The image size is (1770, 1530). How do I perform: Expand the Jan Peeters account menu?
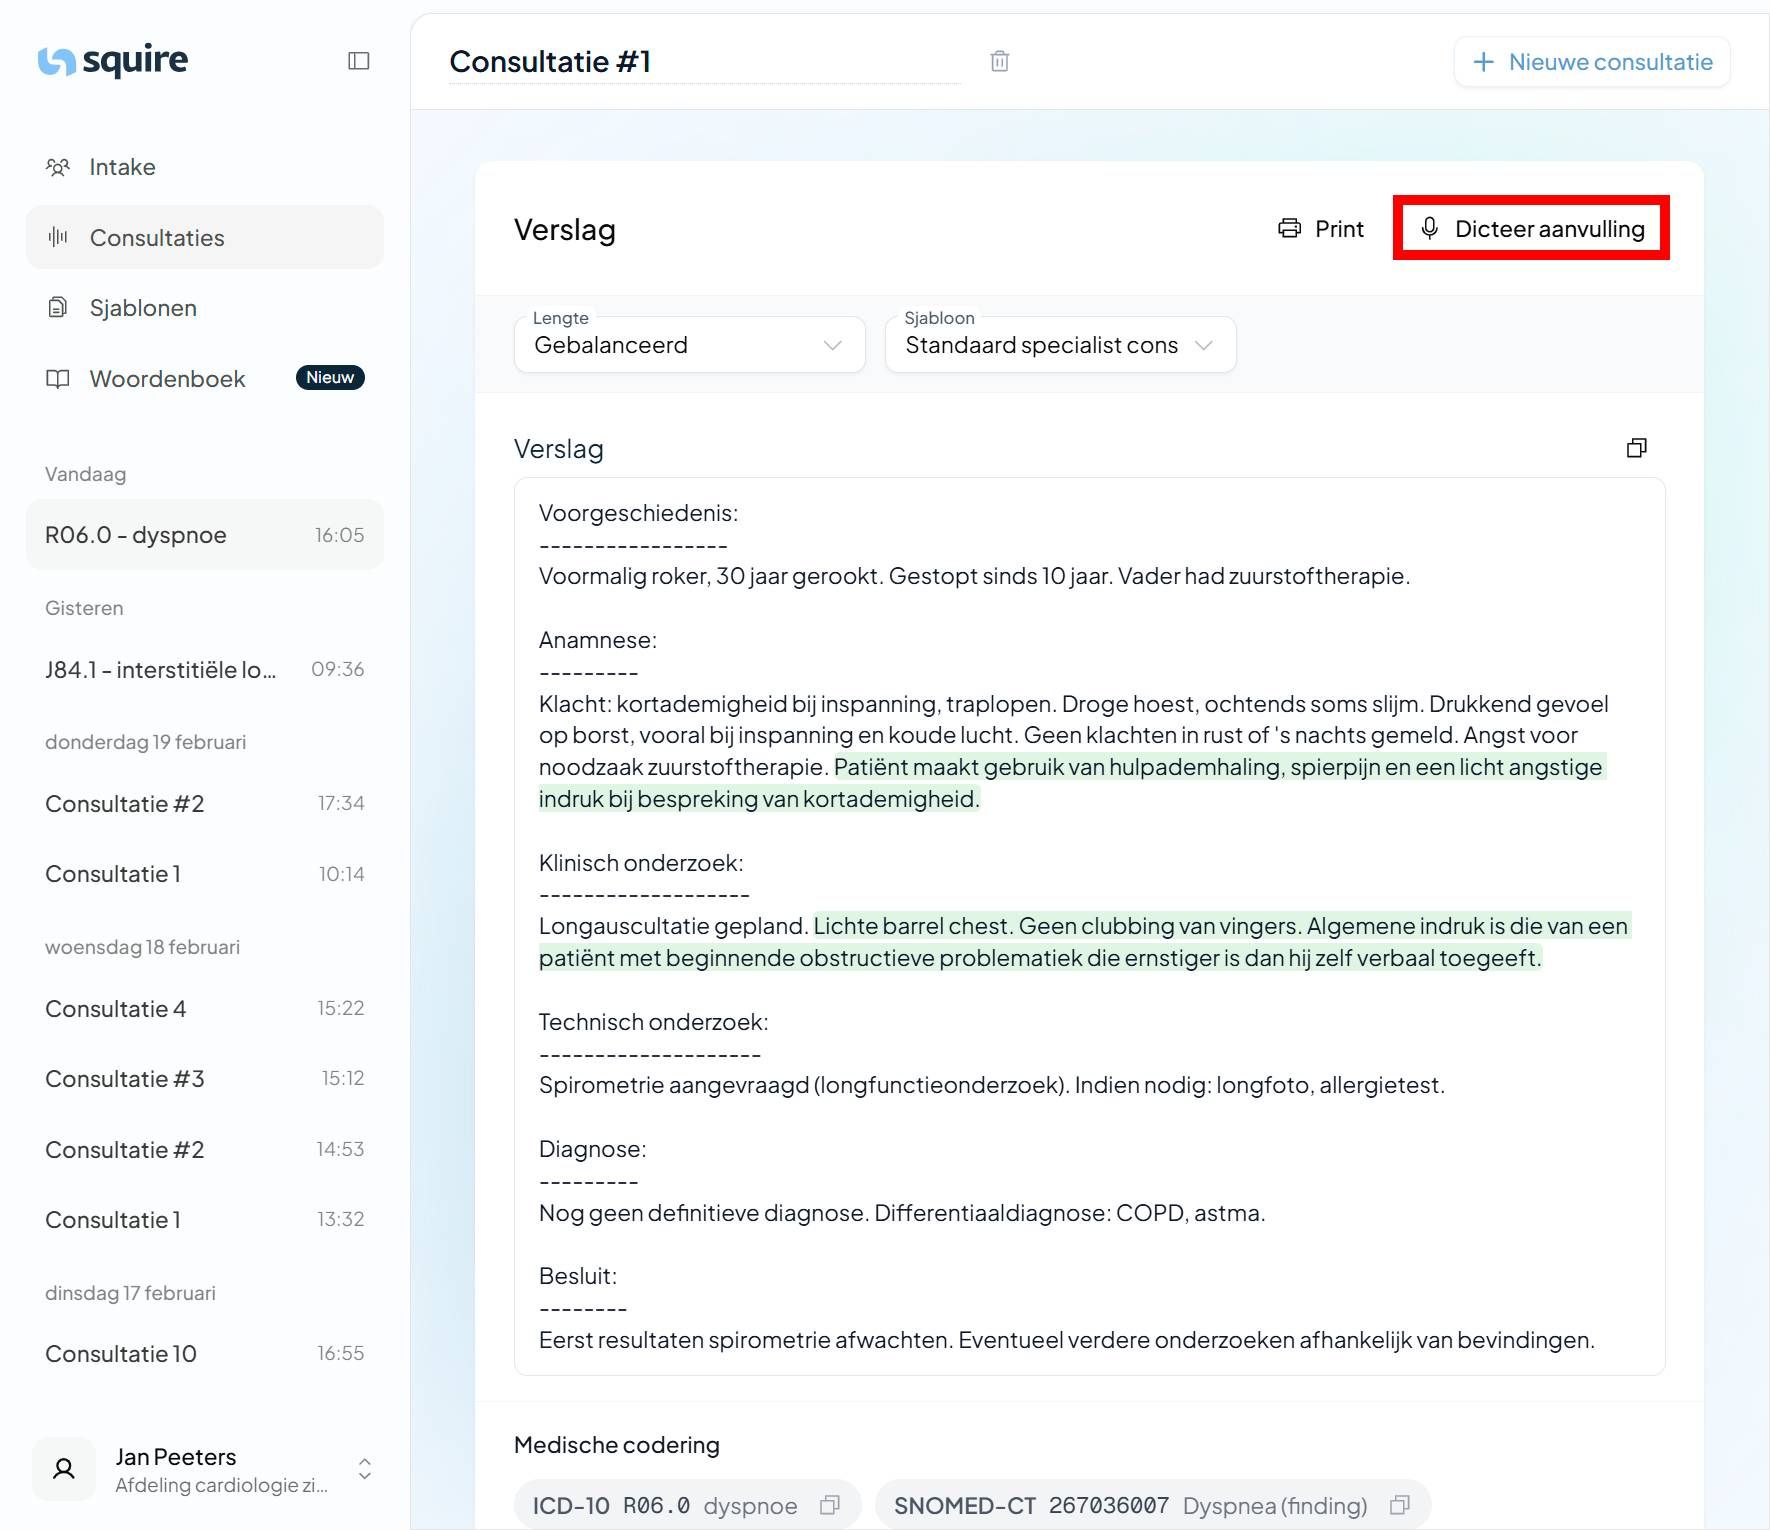pyautogui.click(x=365, y=1469)
